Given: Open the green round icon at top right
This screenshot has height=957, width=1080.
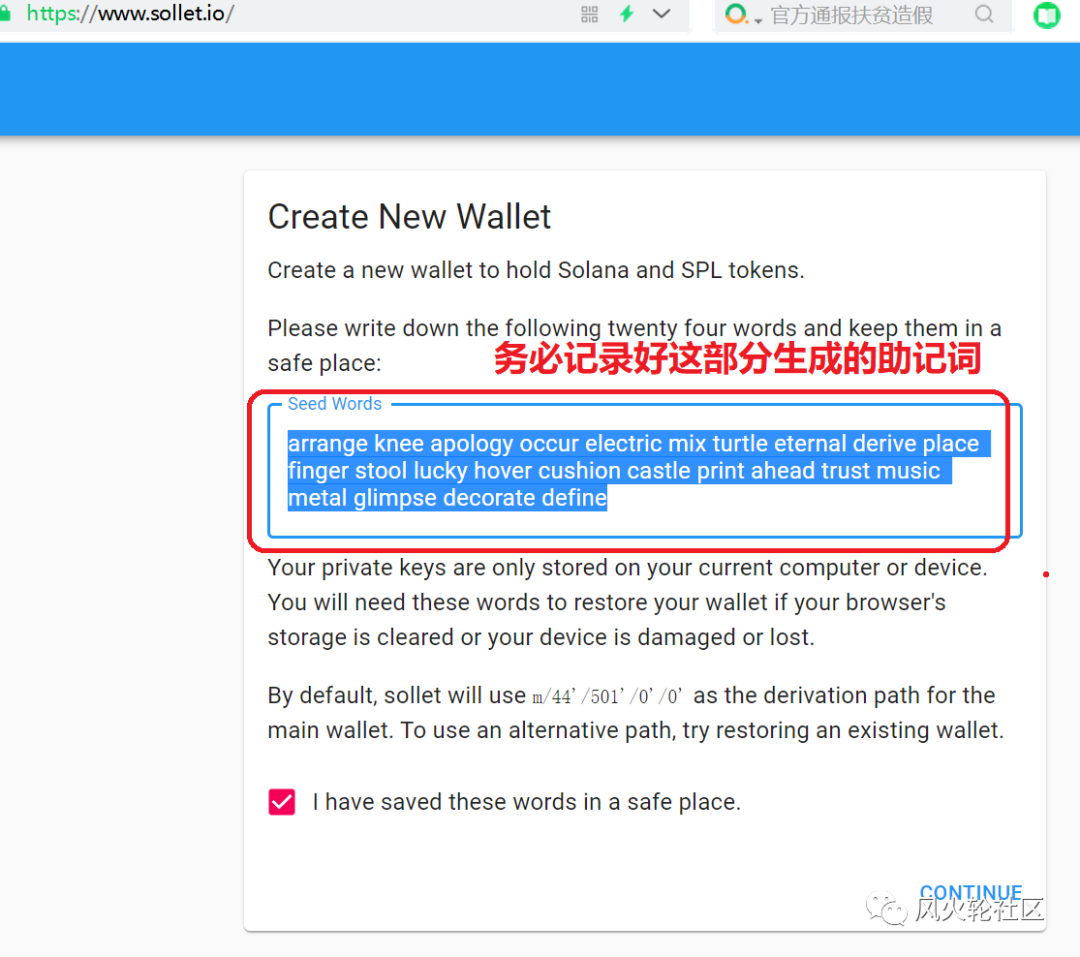Looking at the screenshot, I should pyautogui.click(x=1047, y=14).
